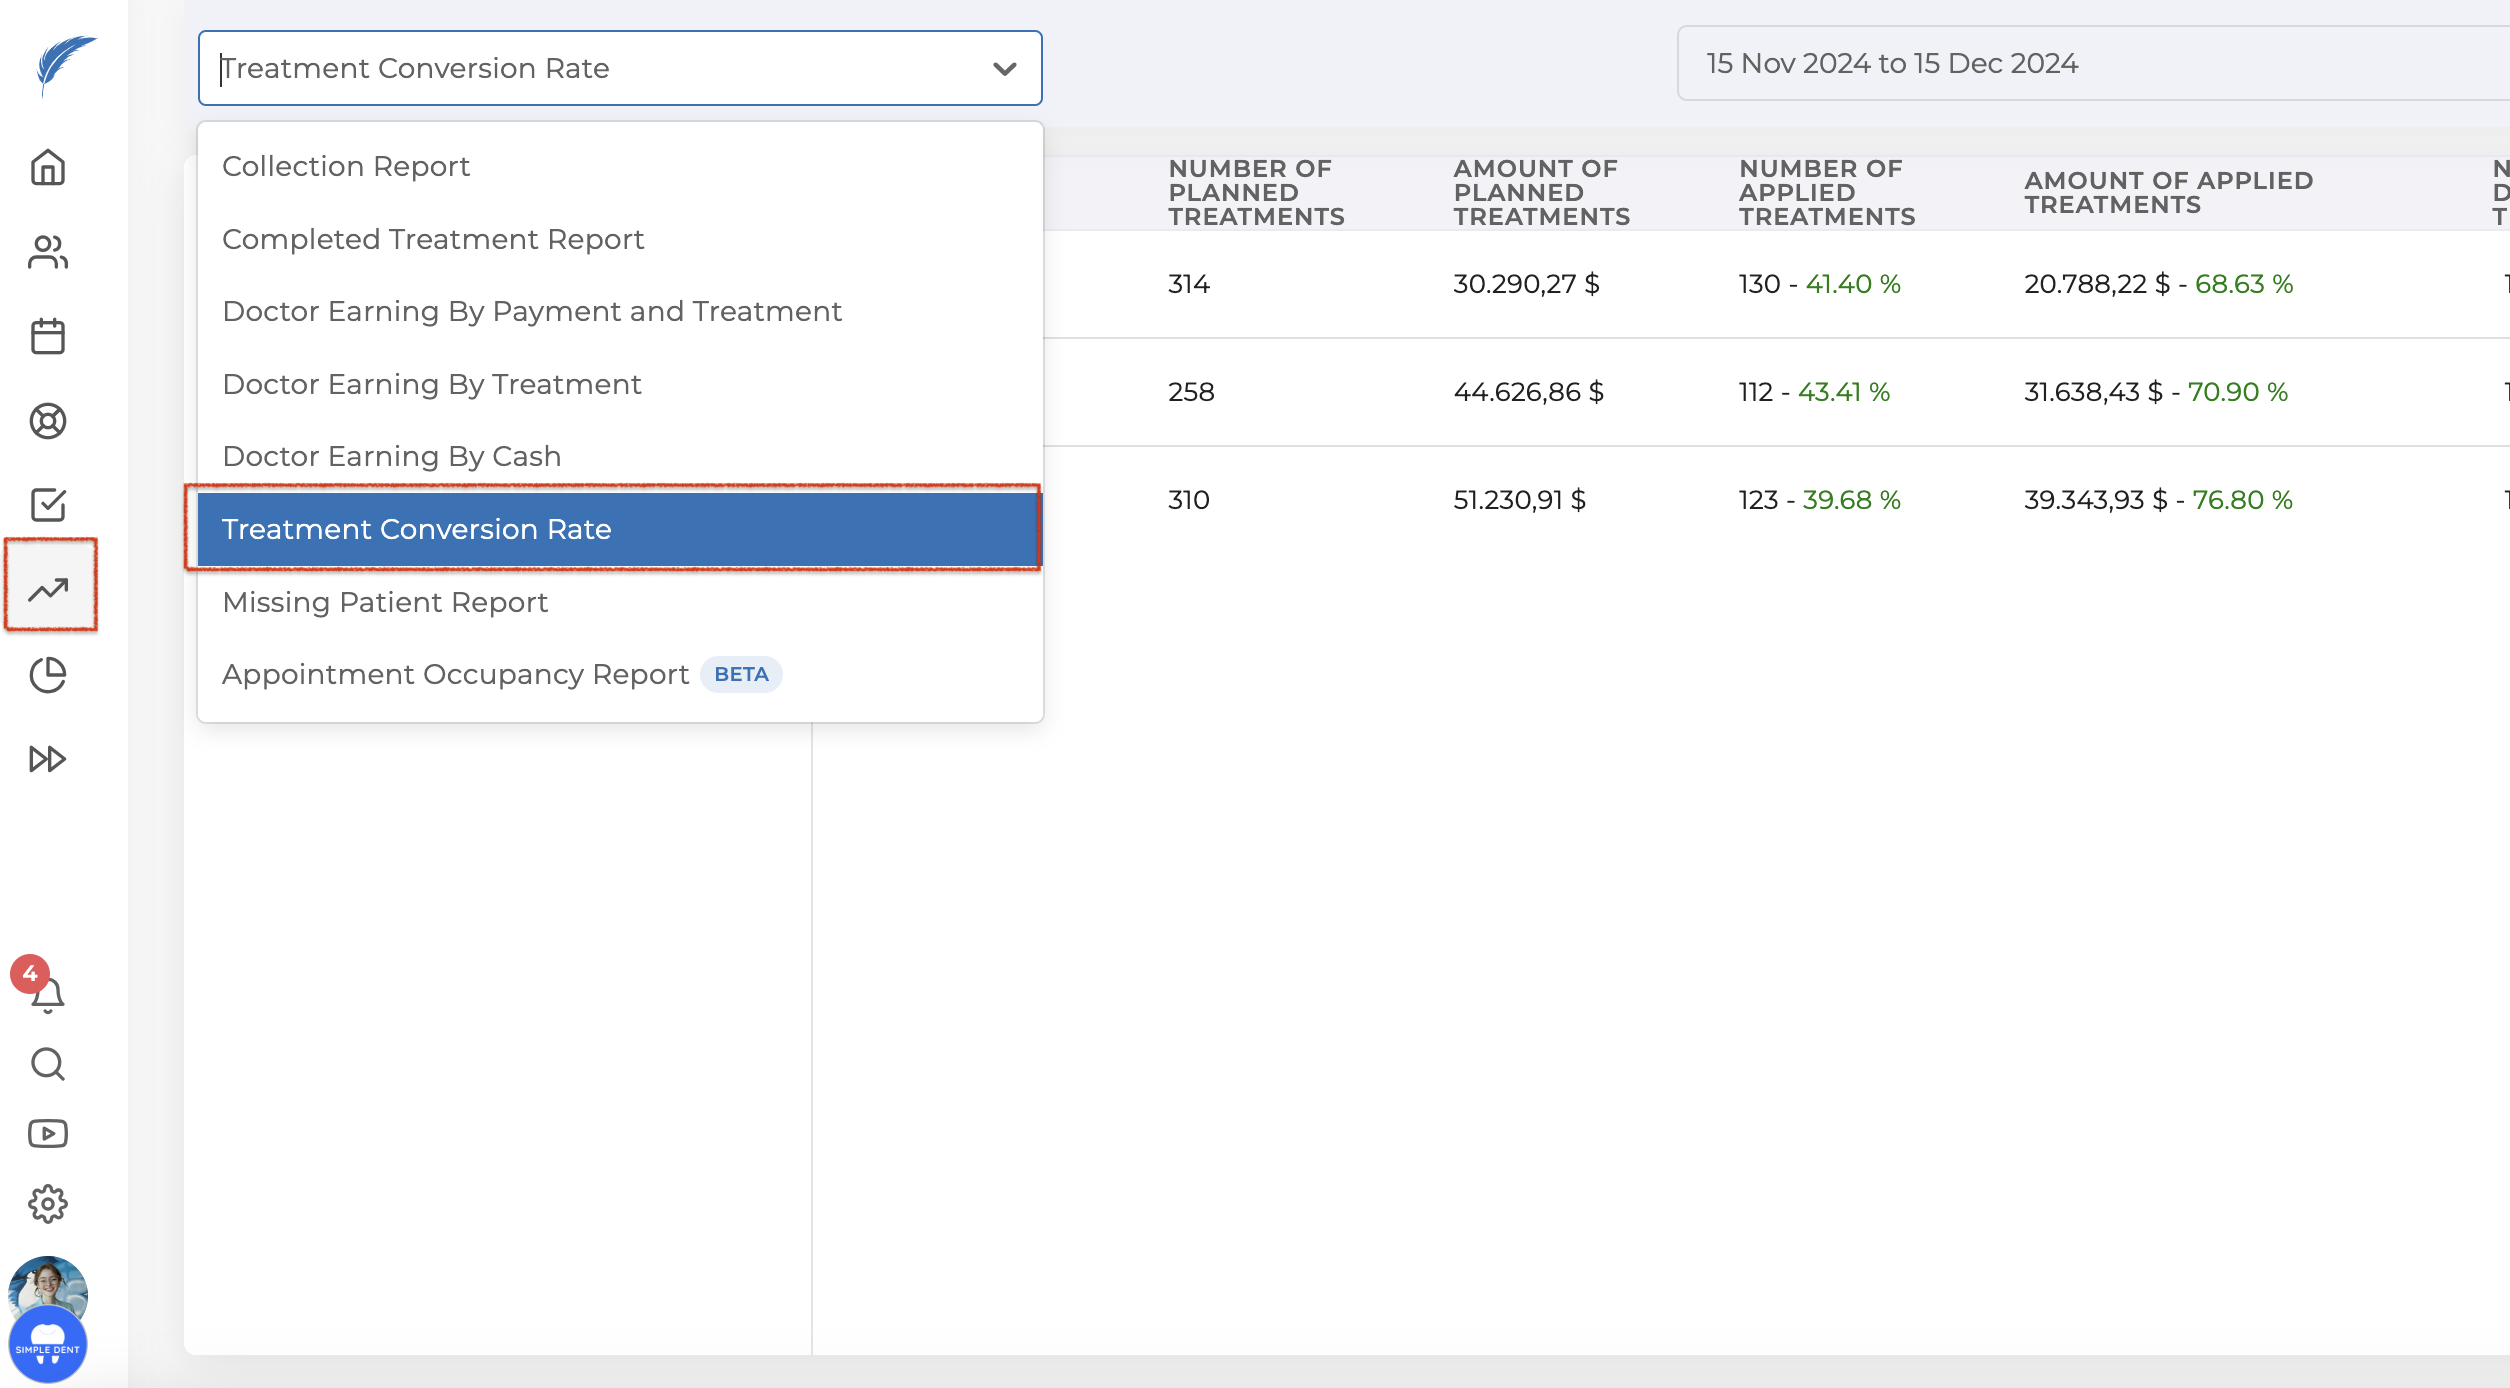Open the calendar appointments icon
2510x1388 pixels.
click(47, 336)
